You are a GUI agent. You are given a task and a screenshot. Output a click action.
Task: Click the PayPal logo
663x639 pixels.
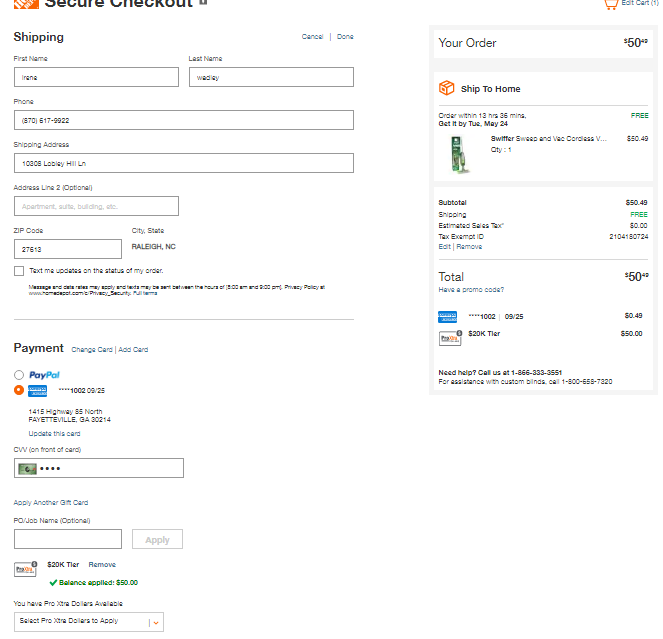[44, 375]
